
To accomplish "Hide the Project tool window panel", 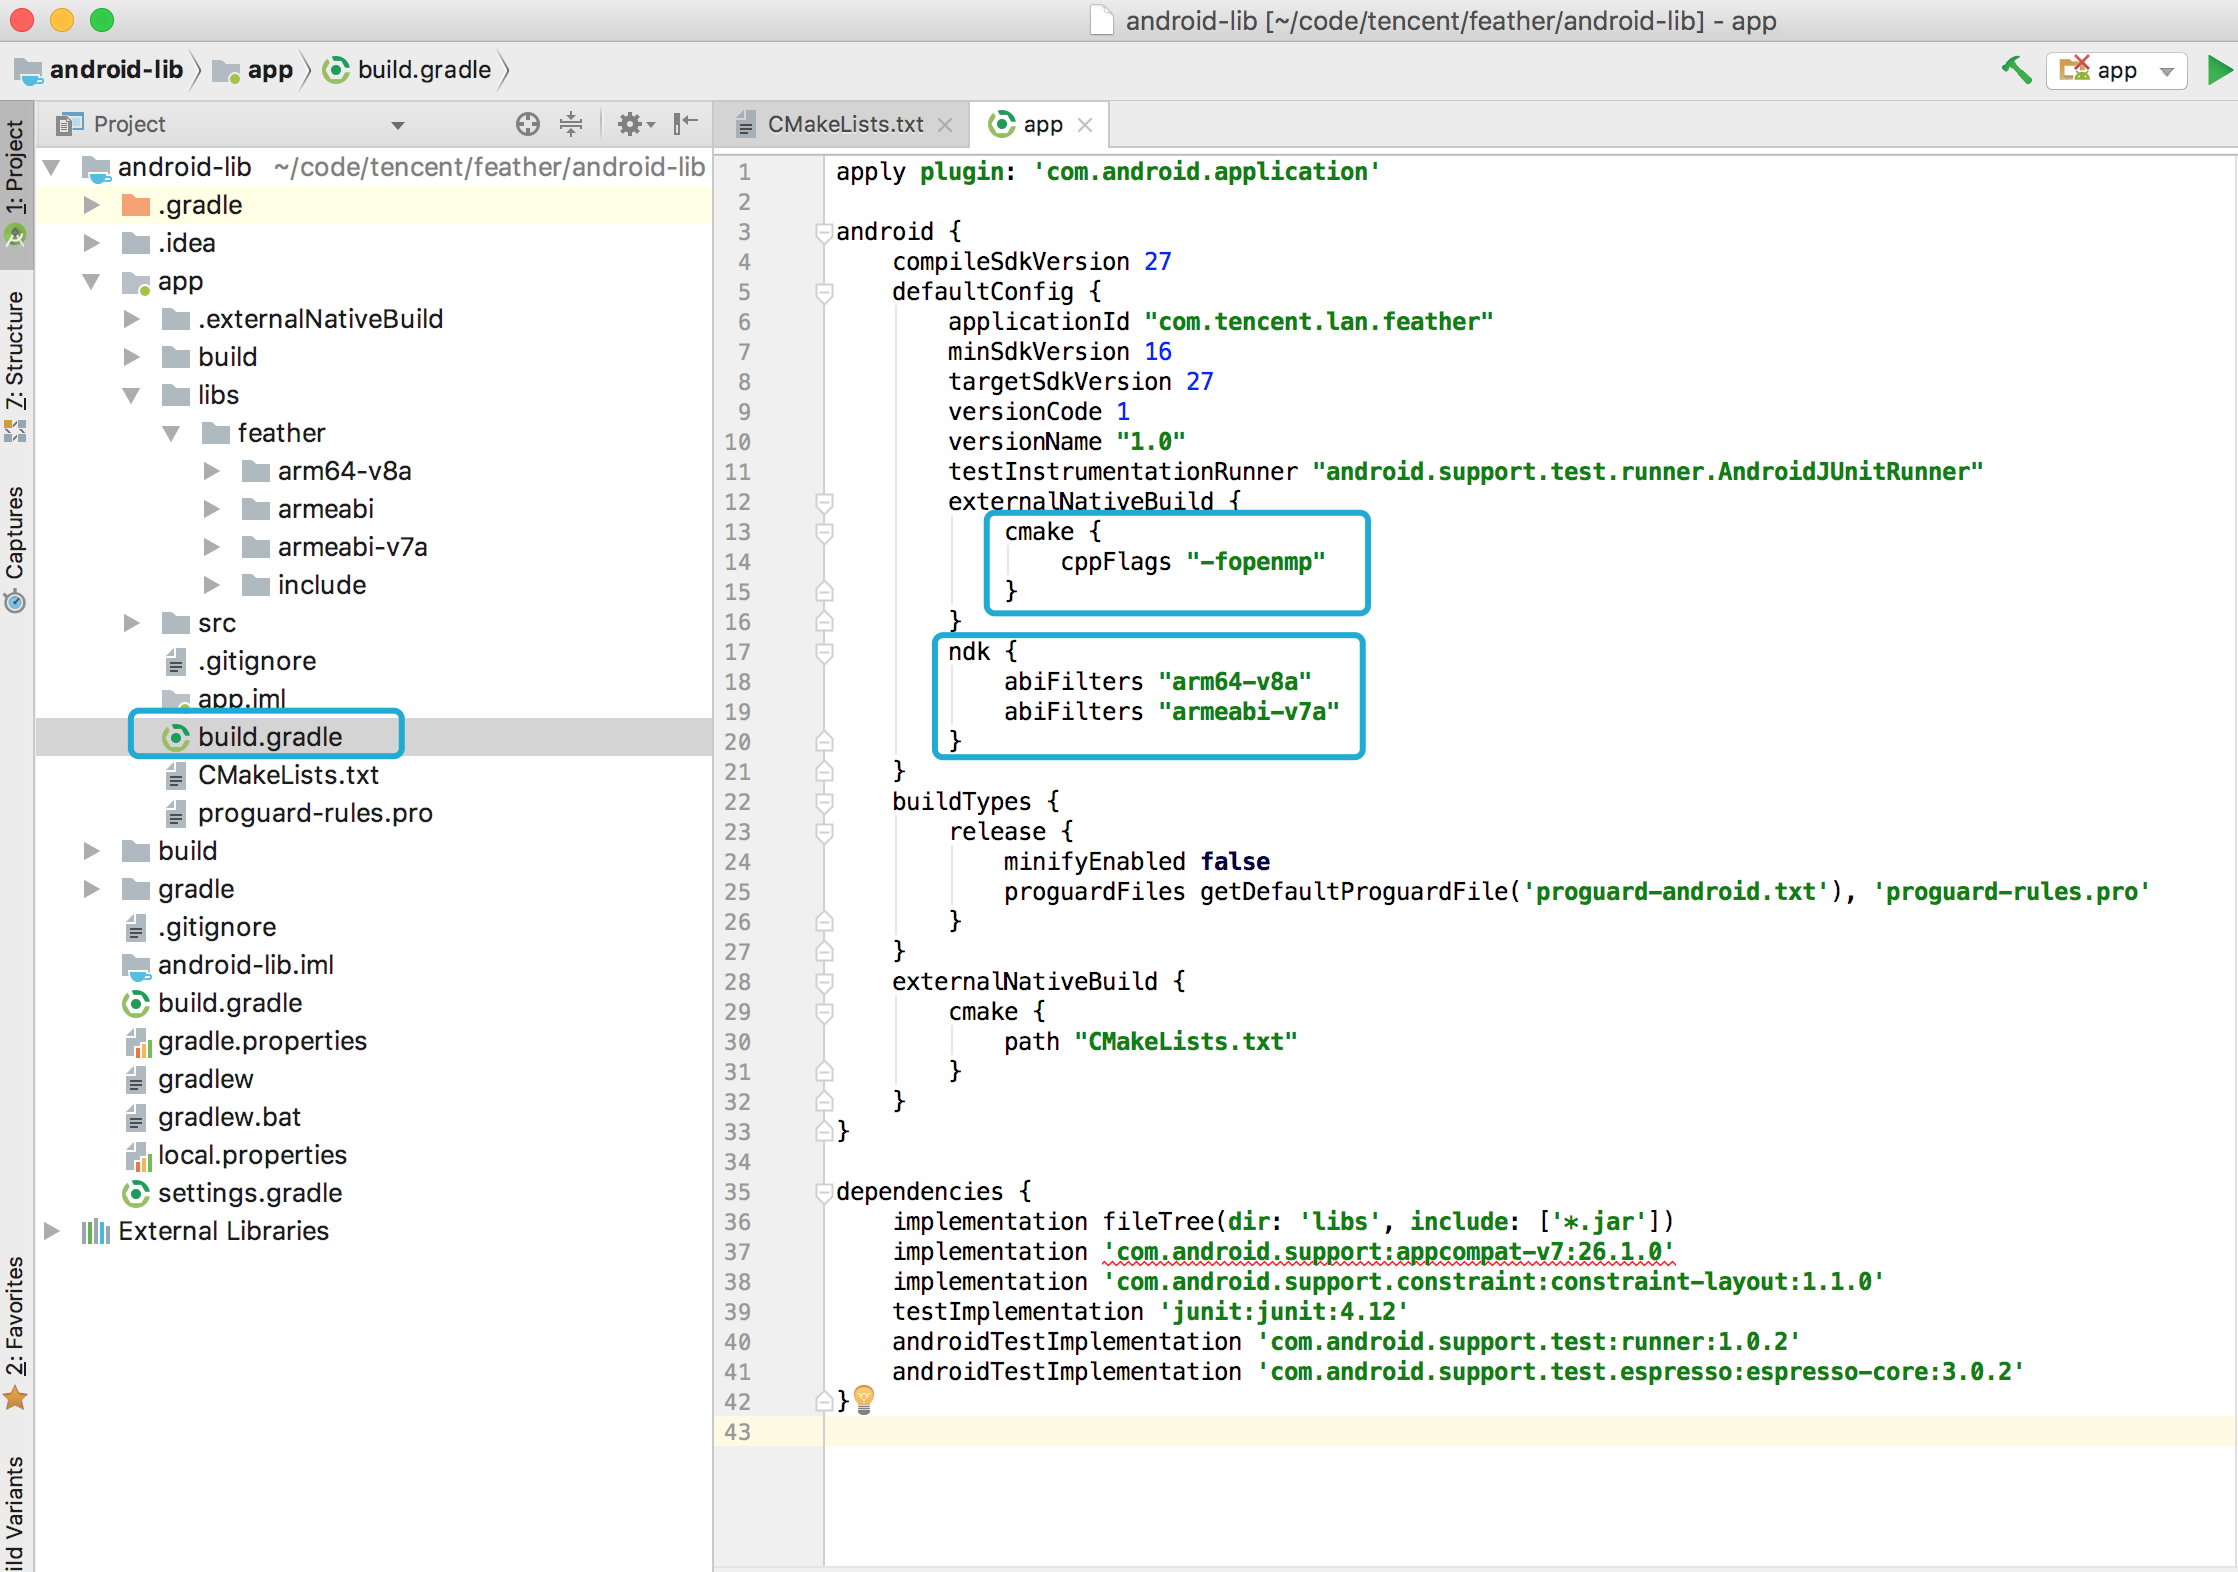I will click(686, 124).
